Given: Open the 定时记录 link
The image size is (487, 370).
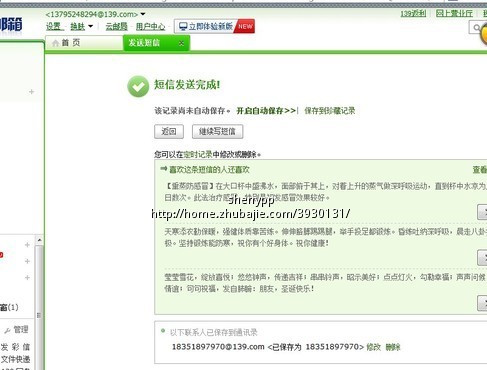Looking at the screenshot, I should click(x=198, y=155).
